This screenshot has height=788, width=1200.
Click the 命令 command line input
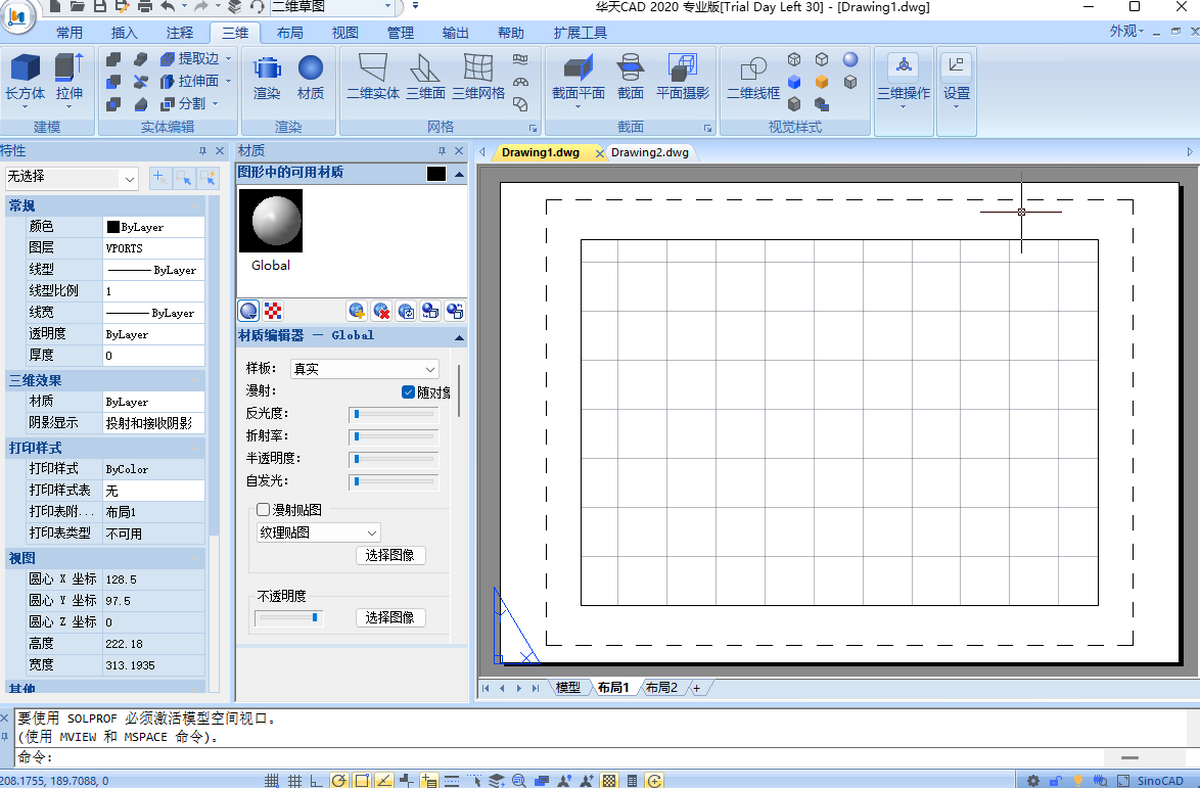(560, 758)
